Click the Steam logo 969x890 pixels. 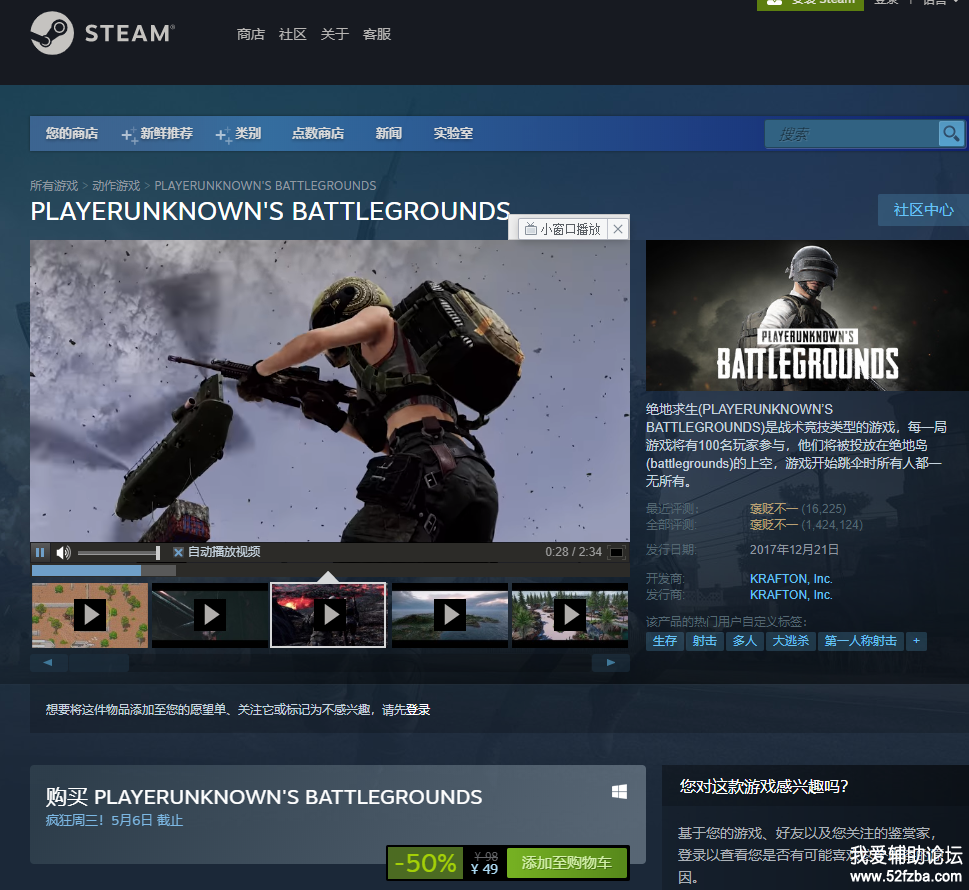click(103, 33)
